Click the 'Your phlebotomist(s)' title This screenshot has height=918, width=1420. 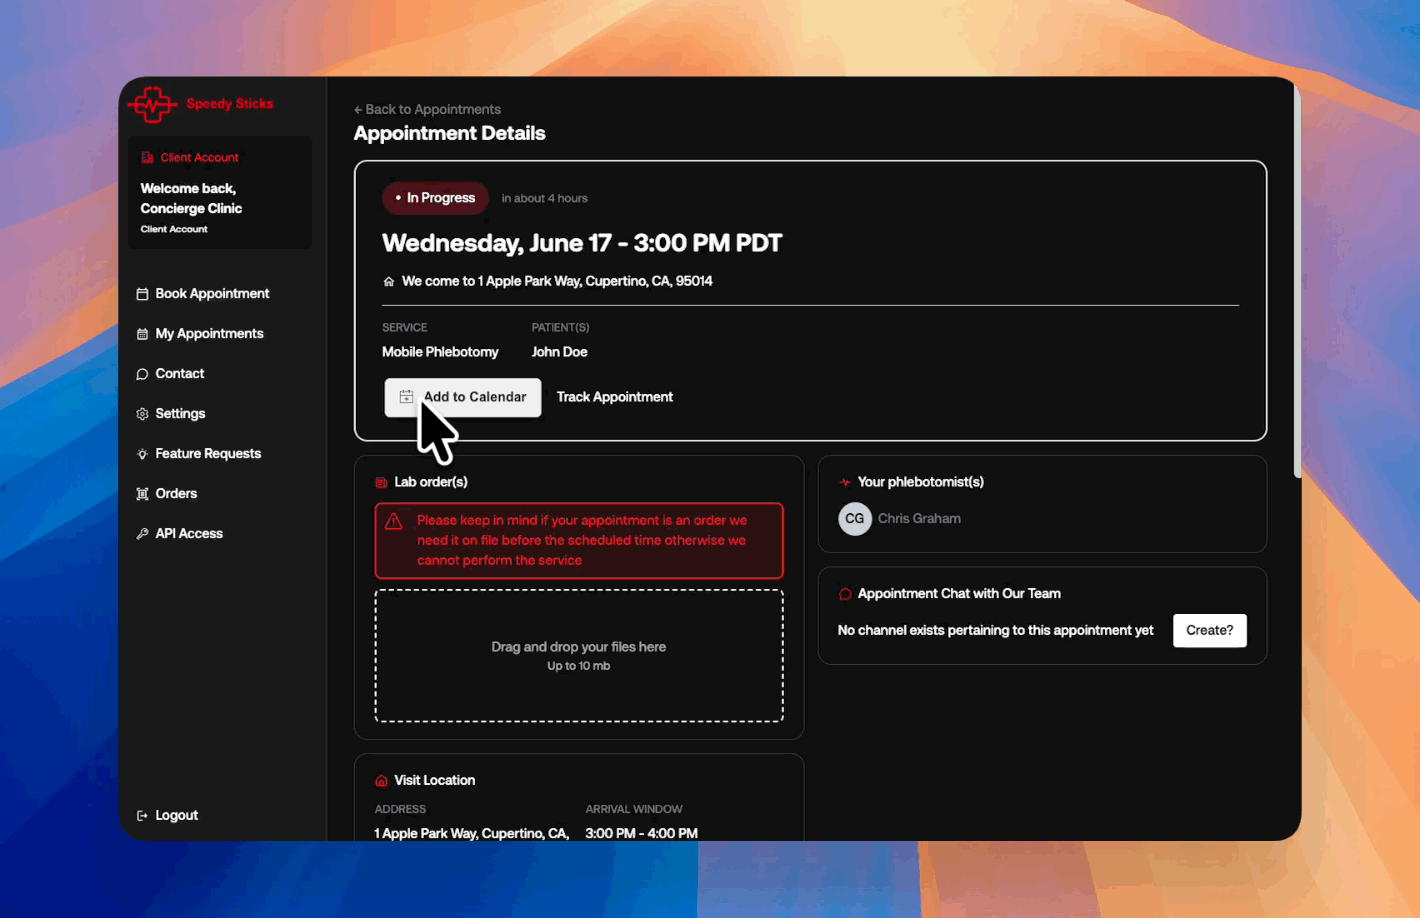pos(921,482)
